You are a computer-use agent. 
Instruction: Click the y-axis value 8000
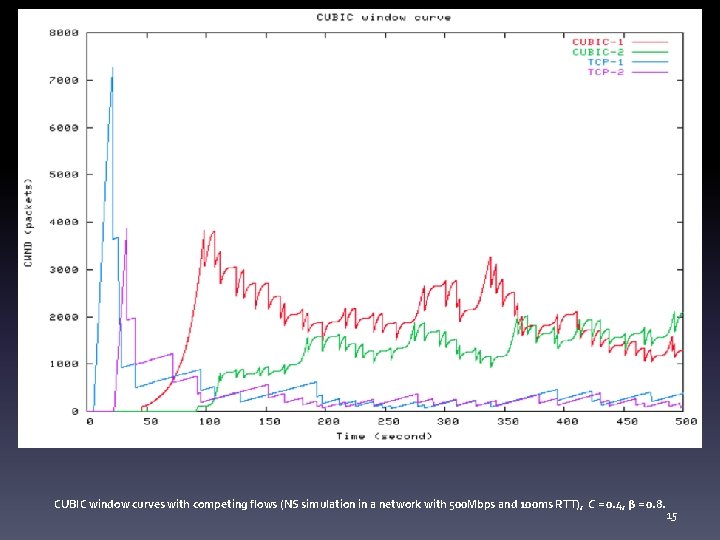(x=64, y=33)
